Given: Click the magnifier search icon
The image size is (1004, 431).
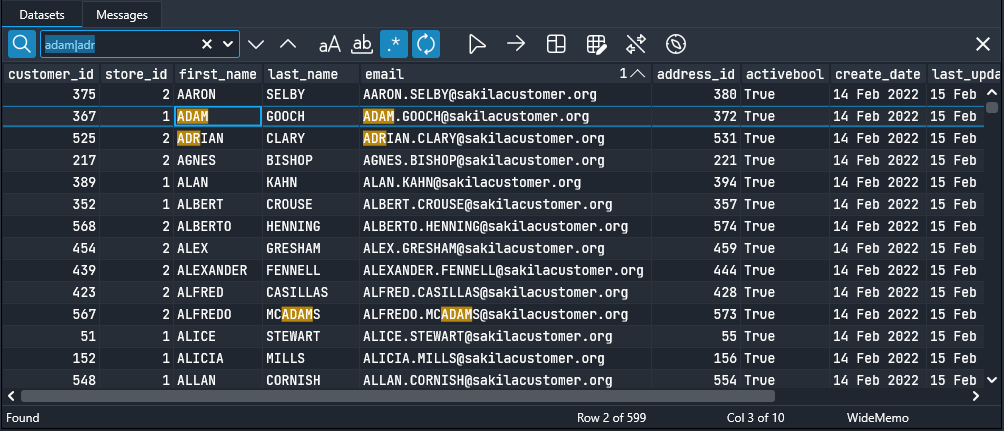Looking at the screenshot, I should pos(22,44).
